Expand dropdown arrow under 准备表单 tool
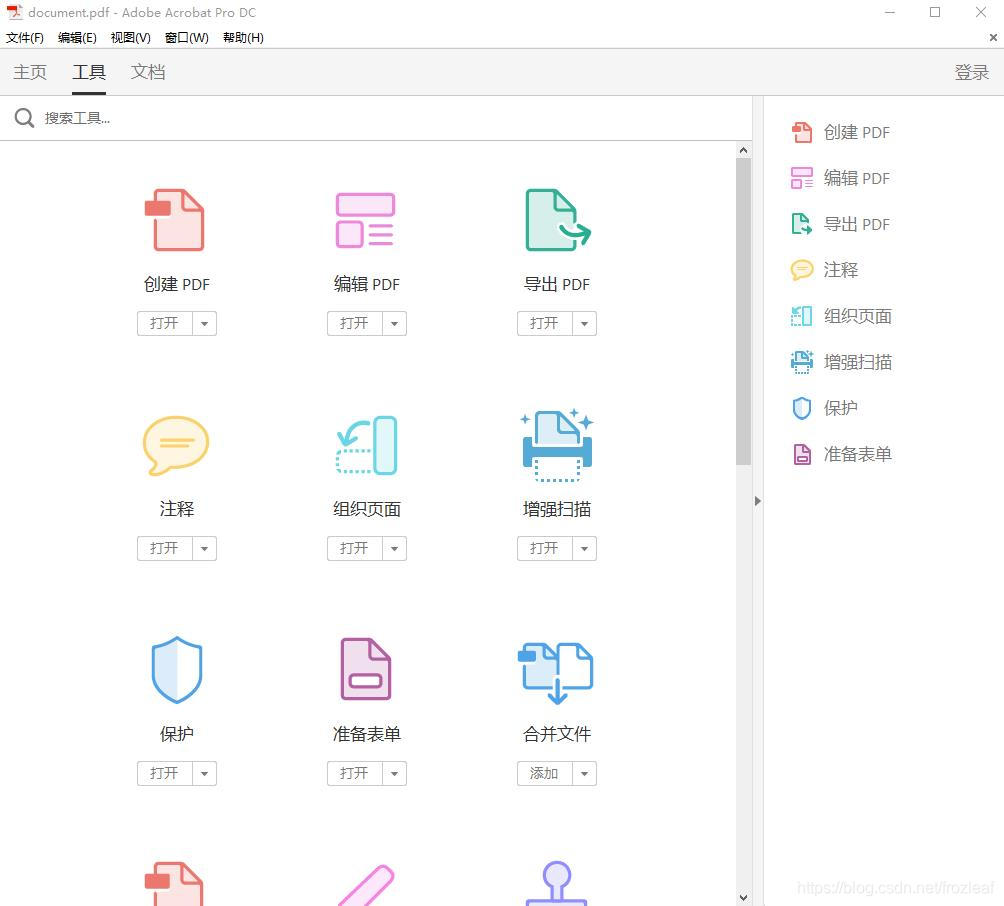Screen dimensions: 1004x906 (x=394, y=773)
